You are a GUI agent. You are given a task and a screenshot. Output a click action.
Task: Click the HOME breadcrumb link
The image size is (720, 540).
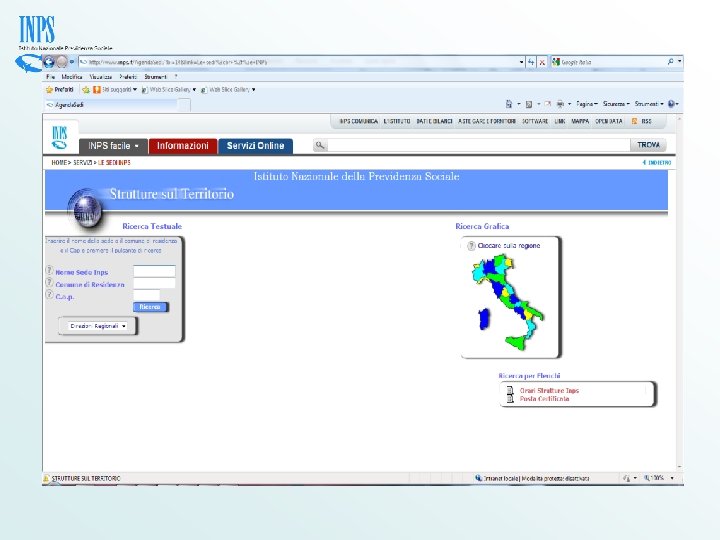click(59, 163)
